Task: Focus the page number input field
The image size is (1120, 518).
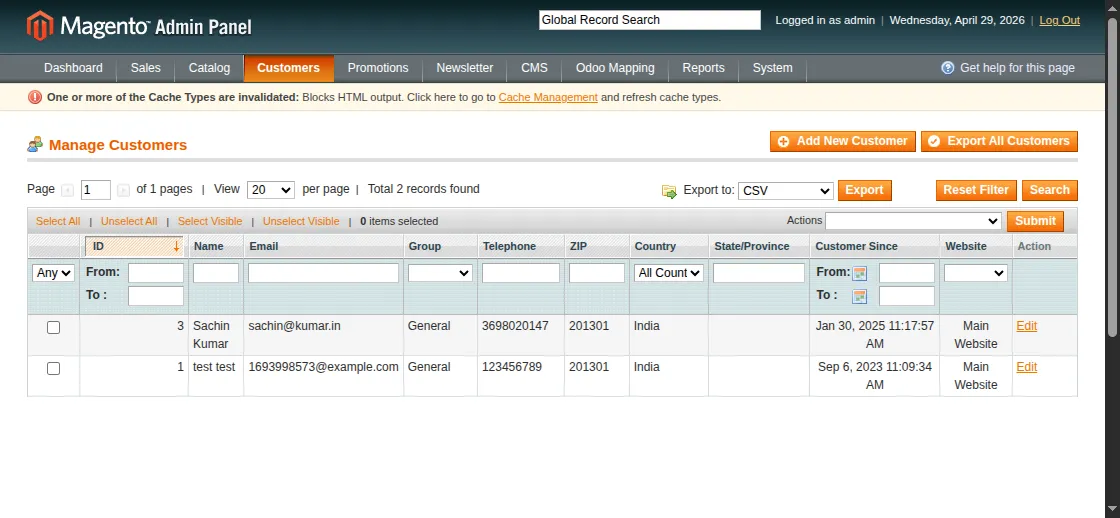Action: (x=96, y=190)
